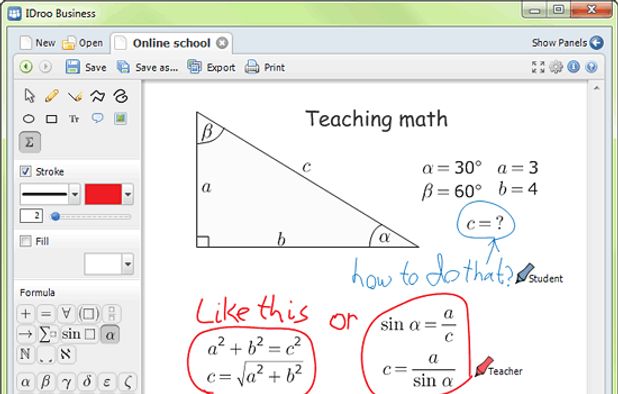
Task: Click the stroke width number field
Action: pyautogui.click(x=31, y=216)
